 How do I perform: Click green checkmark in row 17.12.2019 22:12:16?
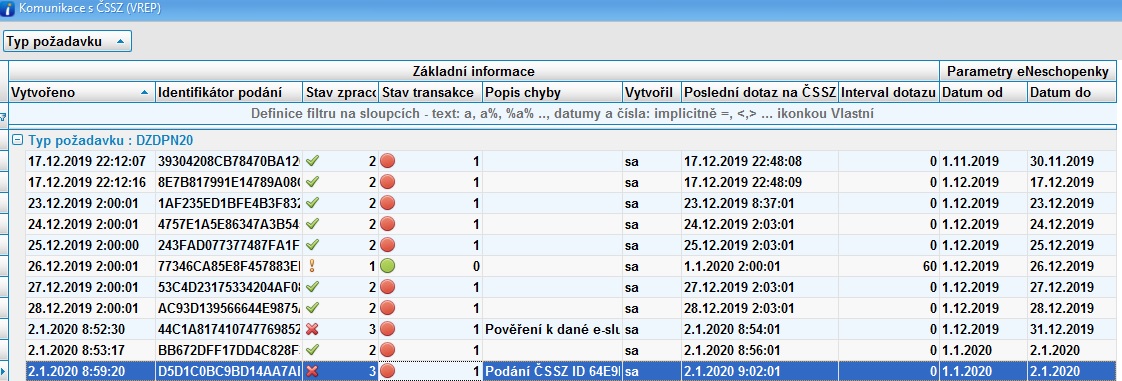313,182
